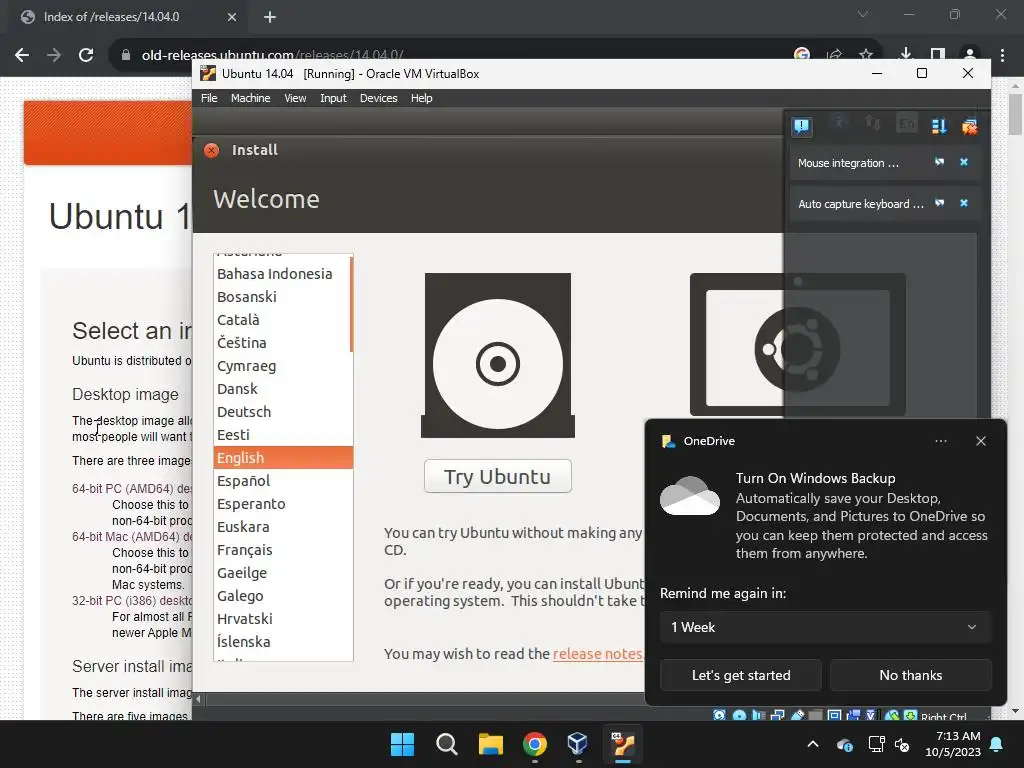This screenshot has height=768, width=1024.
Task: Open the release notes link
Action: coord(598,654)
